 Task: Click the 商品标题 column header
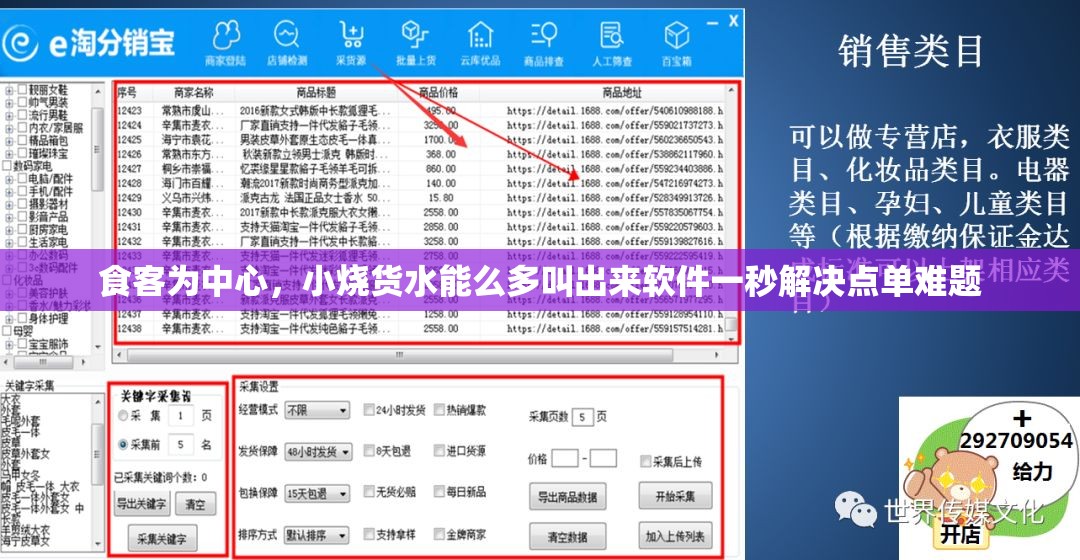click(316, 92)
